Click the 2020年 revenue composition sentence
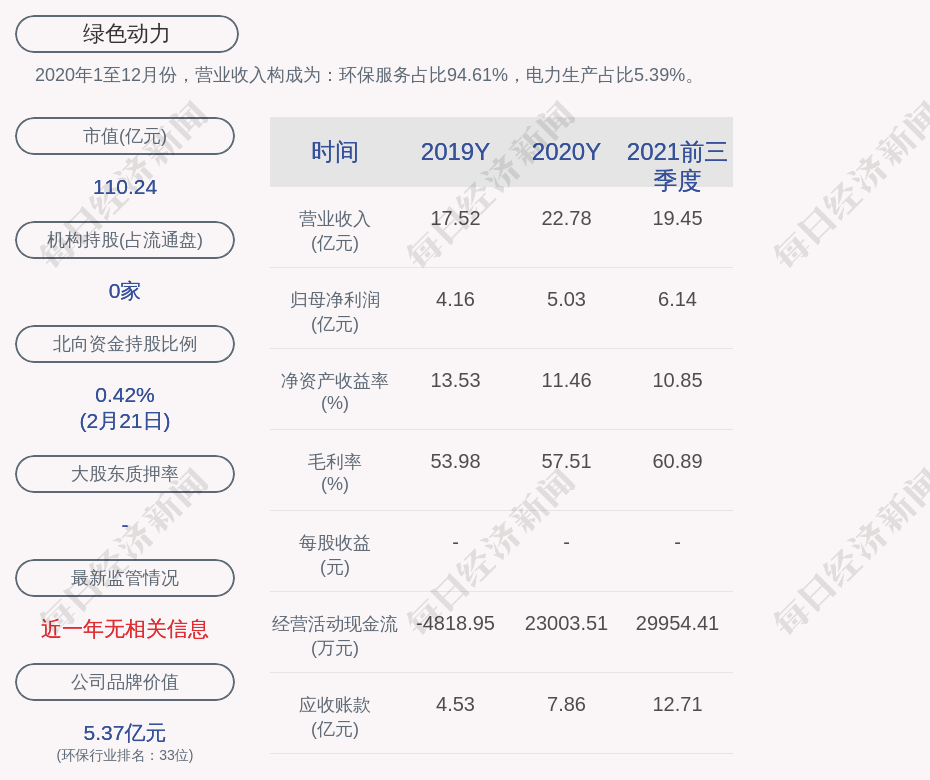Viewport: 930px width, 780px height. [368, 75]
